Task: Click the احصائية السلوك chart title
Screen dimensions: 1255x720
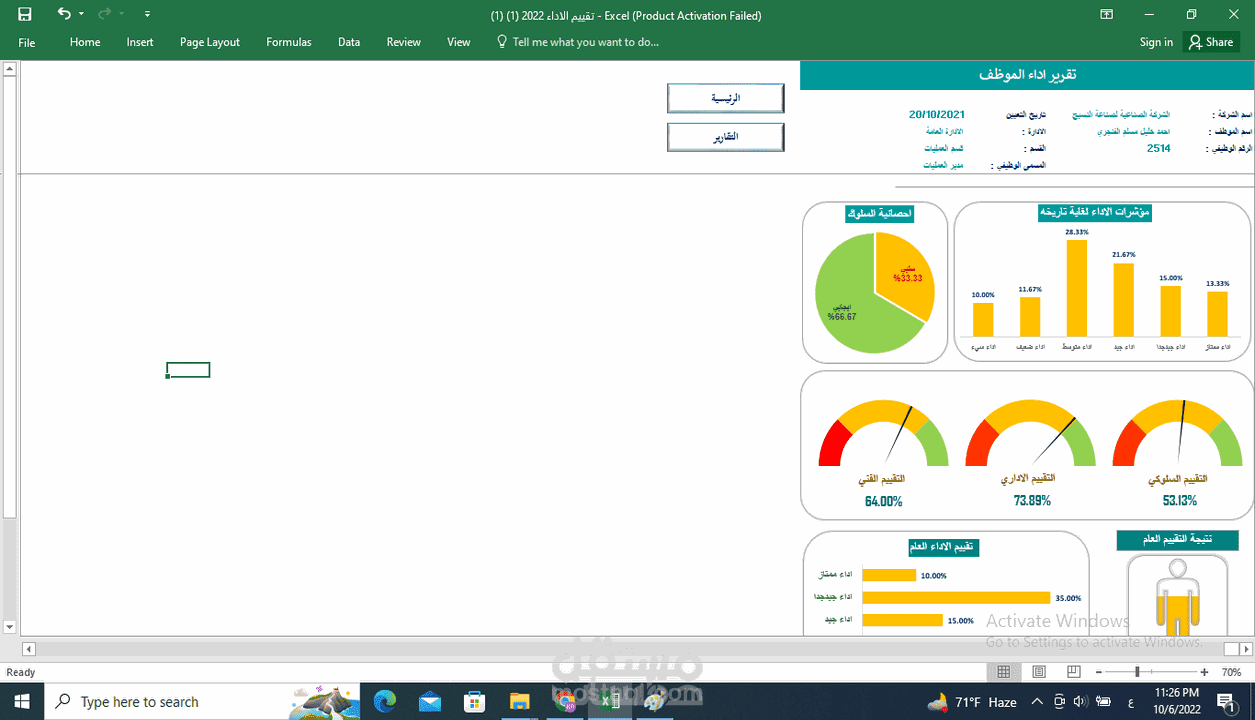Action: coord(879,213)
